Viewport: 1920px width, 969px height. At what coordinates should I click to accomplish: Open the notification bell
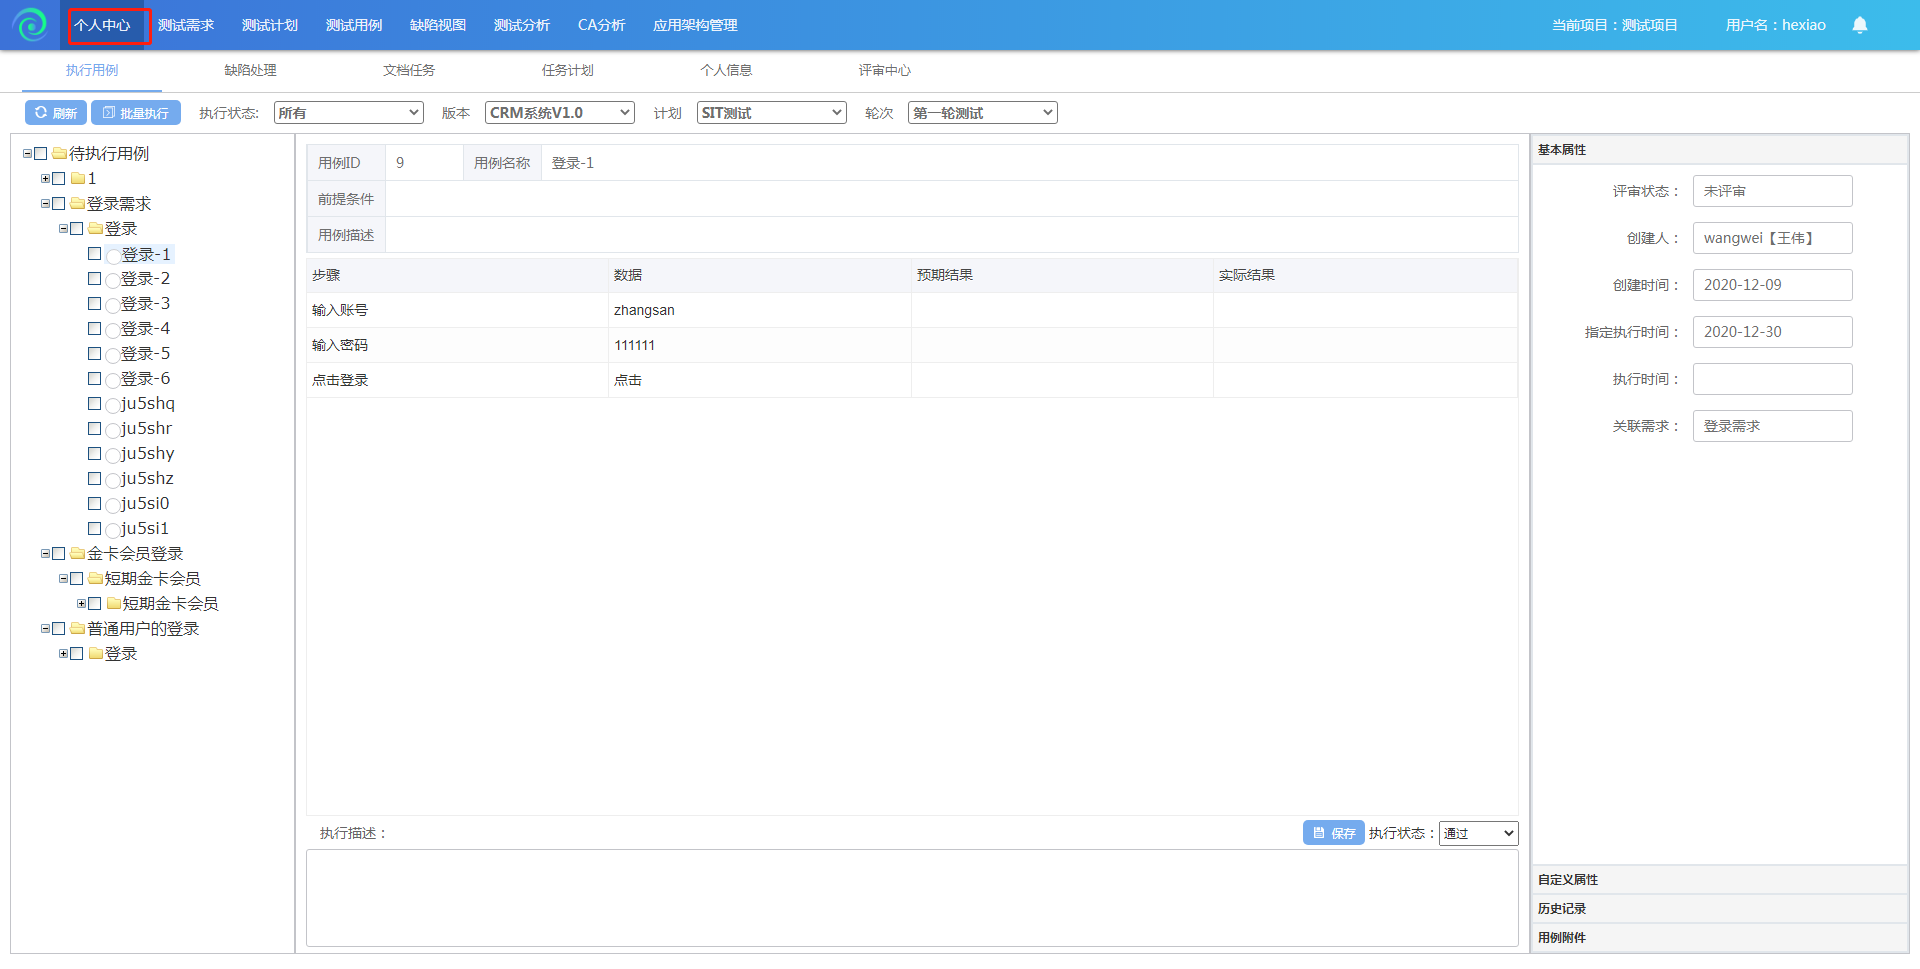[x=1859, y=25]
